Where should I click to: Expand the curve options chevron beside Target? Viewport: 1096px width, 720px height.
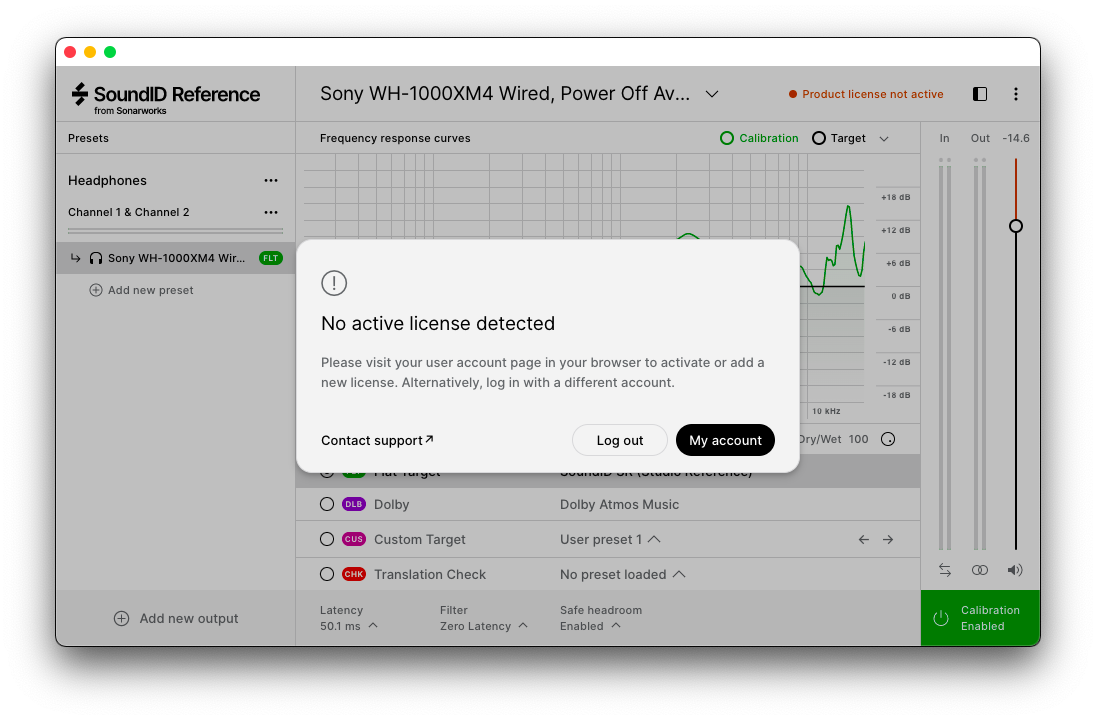(x=884, y=138)
